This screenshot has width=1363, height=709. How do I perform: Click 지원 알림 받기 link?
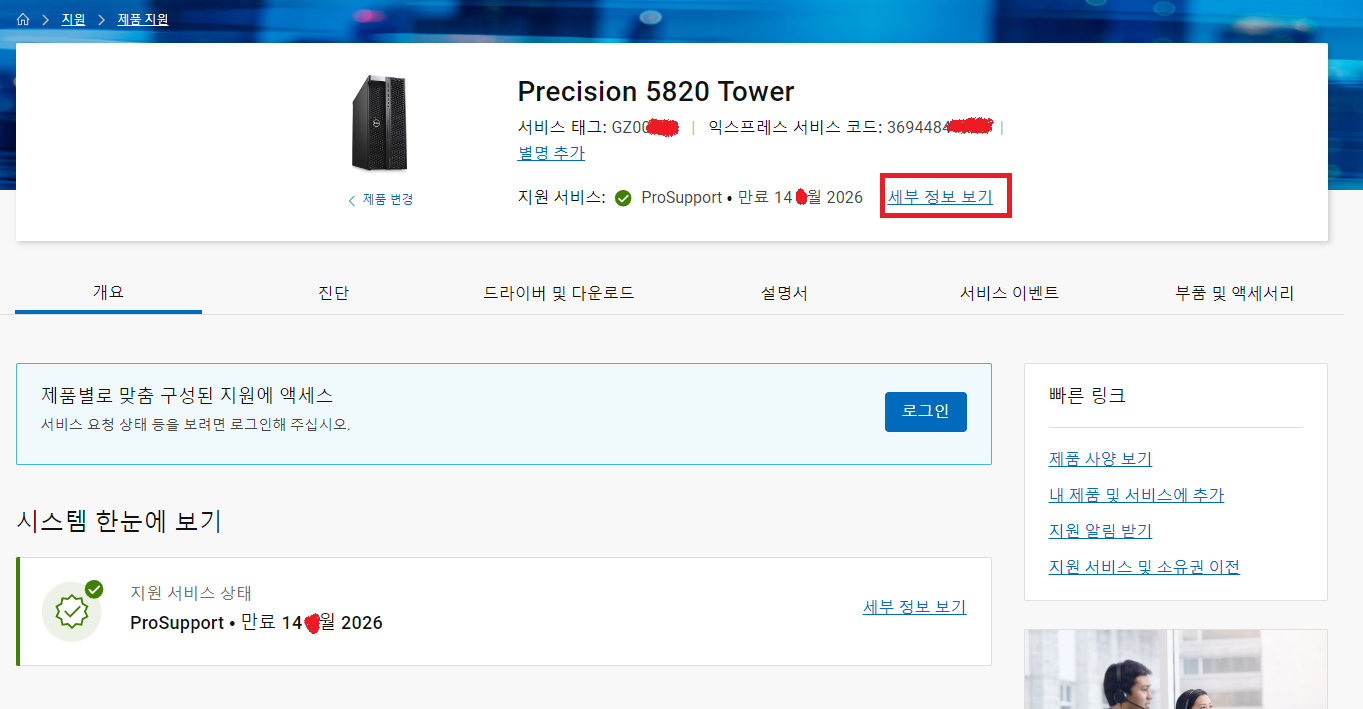pos(1100,531)
